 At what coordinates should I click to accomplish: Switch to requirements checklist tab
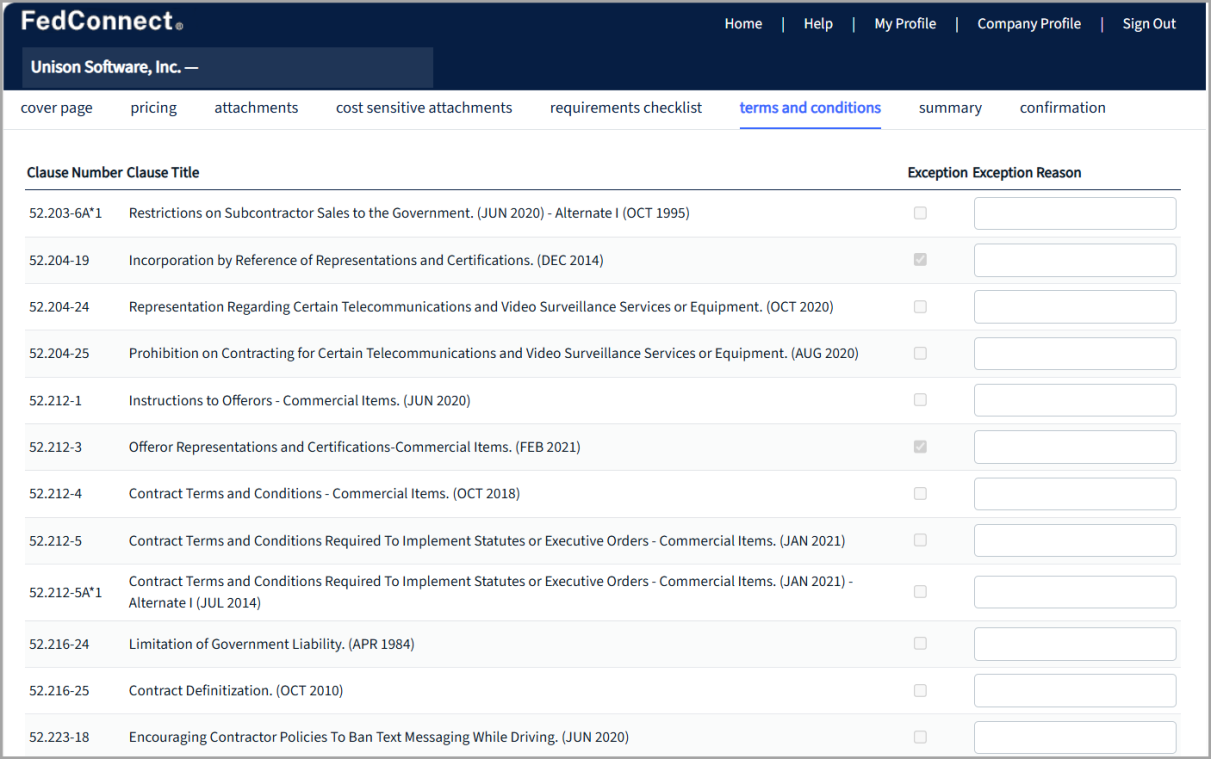(626, 108)
